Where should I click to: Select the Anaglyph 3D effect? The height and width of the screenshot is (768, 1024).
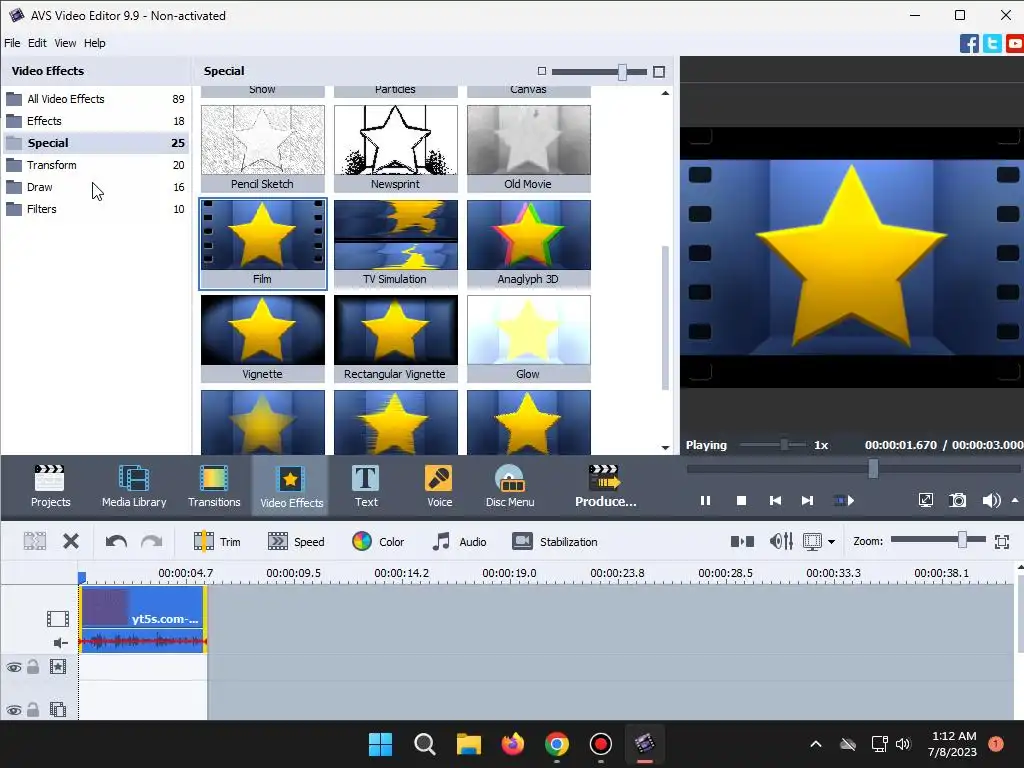point(528,244)
